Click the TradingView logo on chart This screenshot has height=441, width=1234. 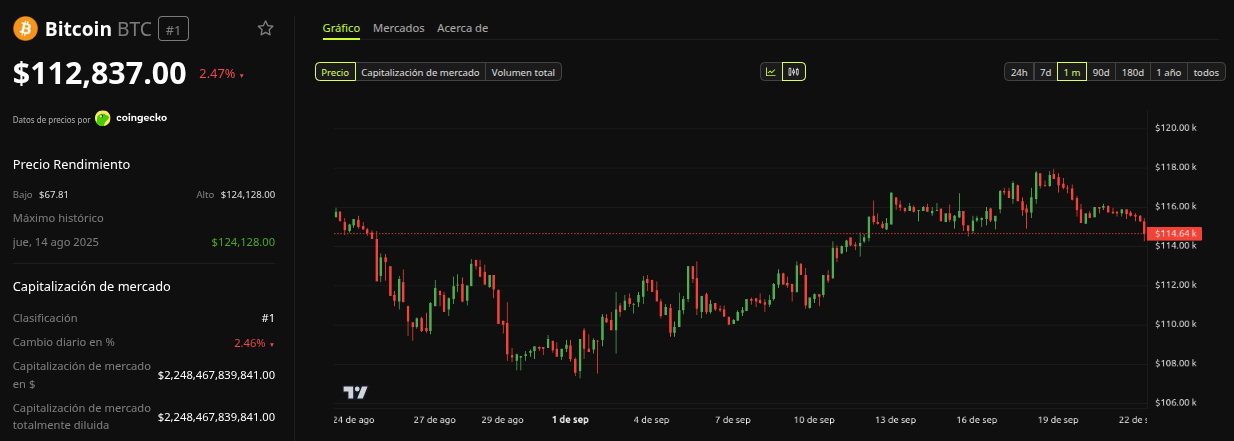(355, 393)
